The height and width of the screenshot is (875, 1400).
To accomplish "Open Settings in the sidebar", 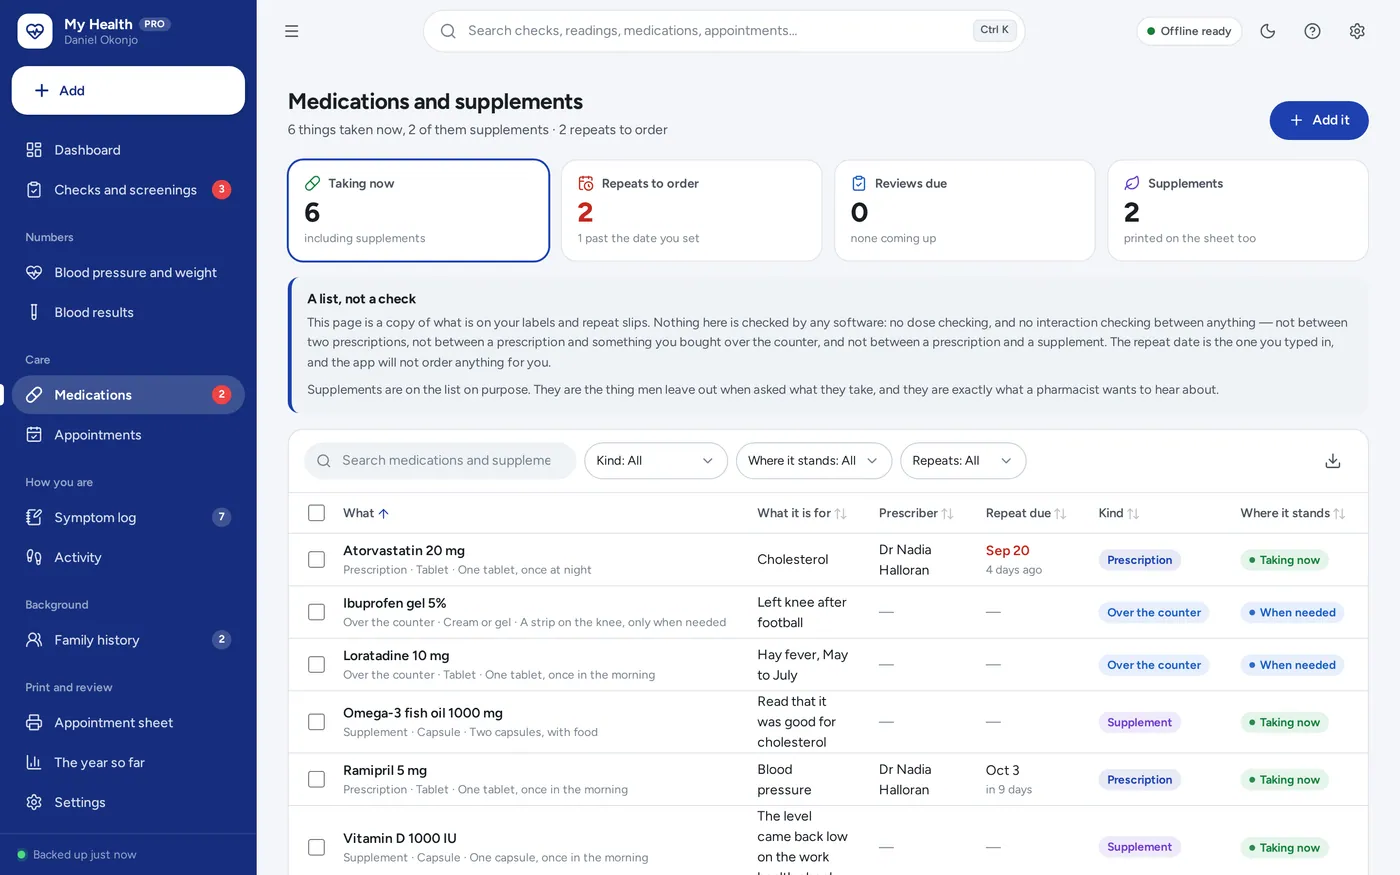I will [x=128, y=802].
